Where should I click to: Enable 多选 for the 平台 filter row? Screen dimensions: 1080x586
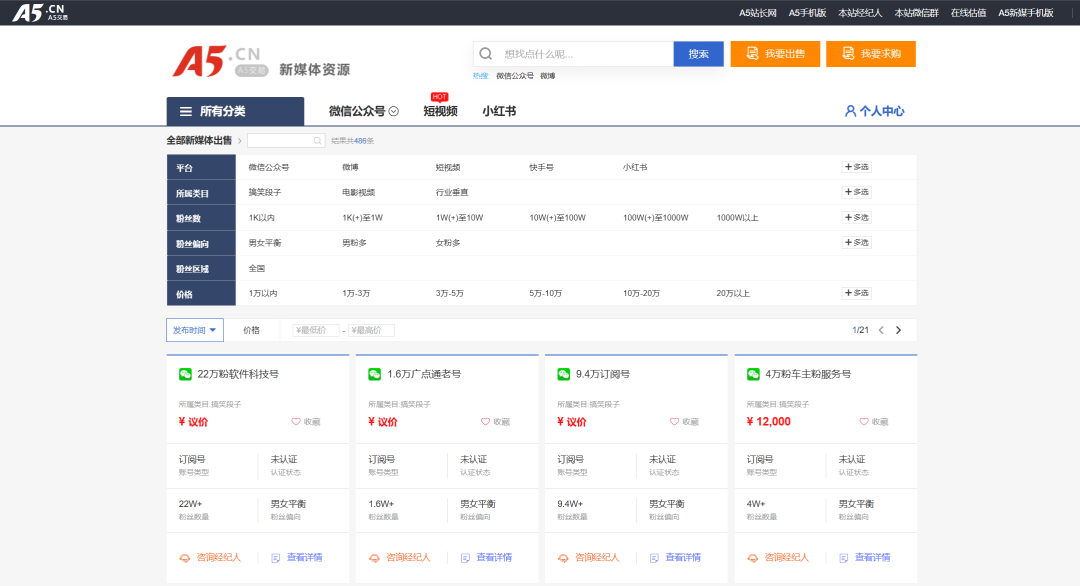pyautogui.click(x=857, y=167)
